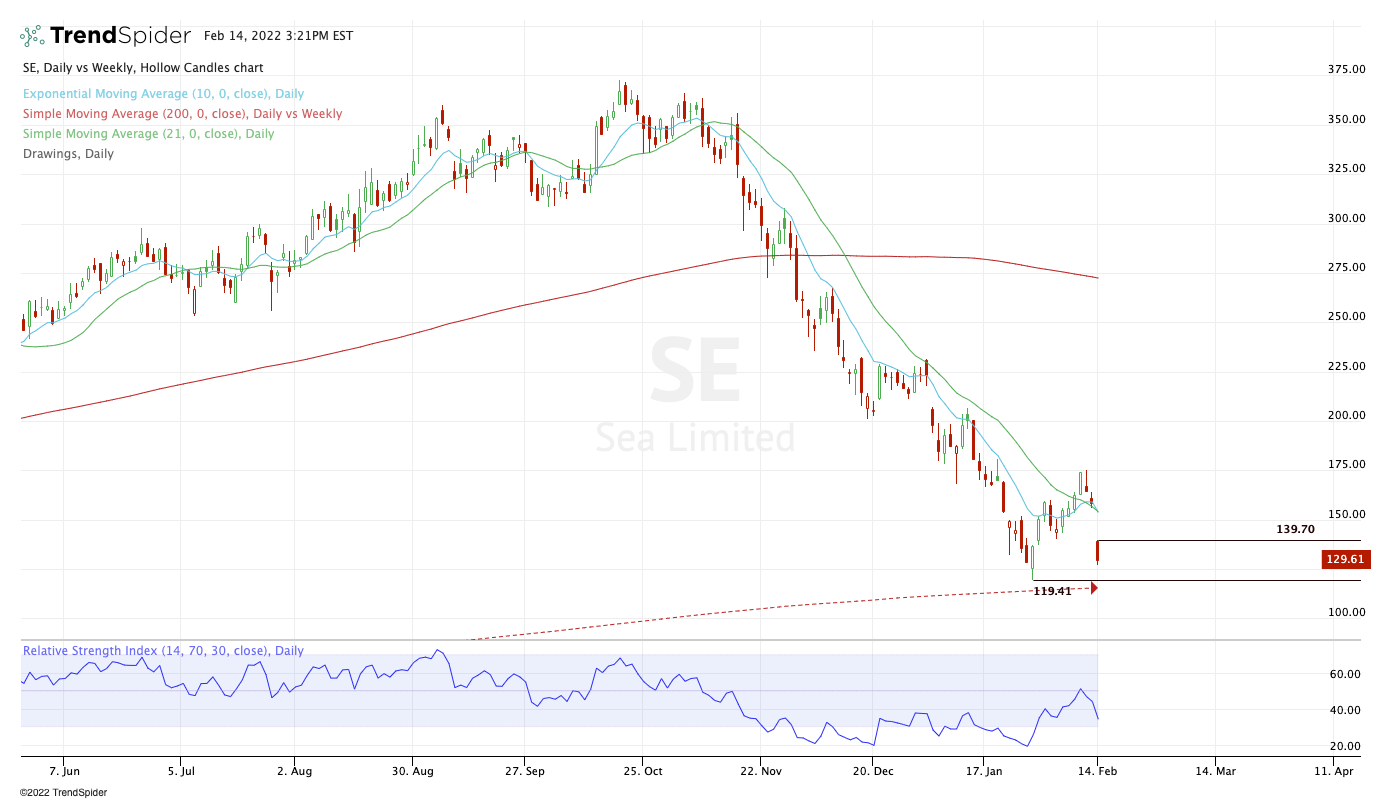
Task: Click the SE, Daily vs Weekly chart title
Action: pos(143,68)
